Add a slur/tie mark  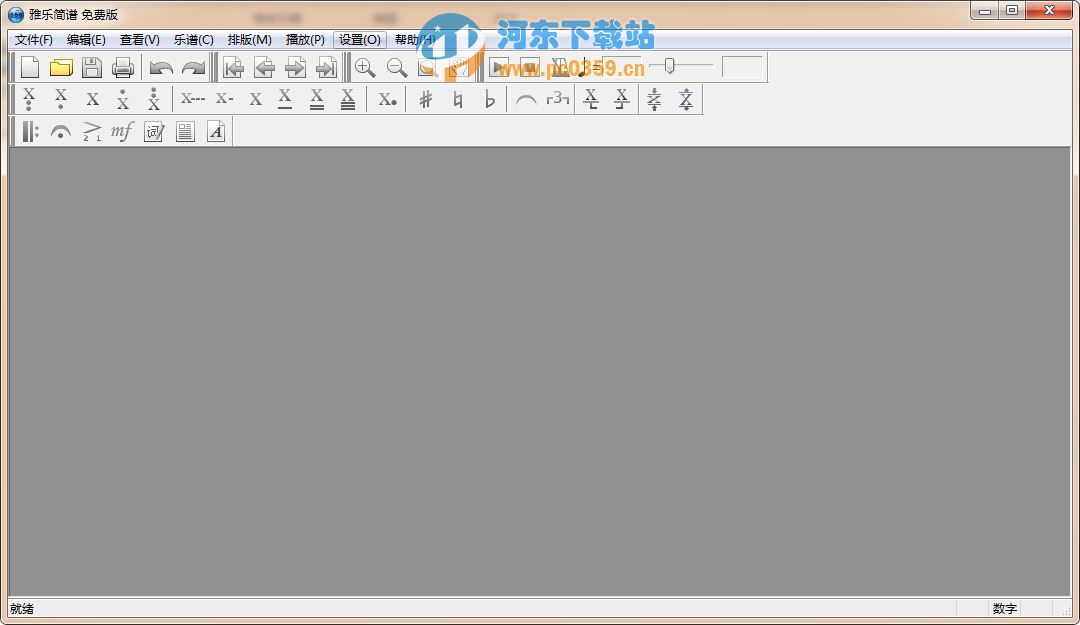527,98
